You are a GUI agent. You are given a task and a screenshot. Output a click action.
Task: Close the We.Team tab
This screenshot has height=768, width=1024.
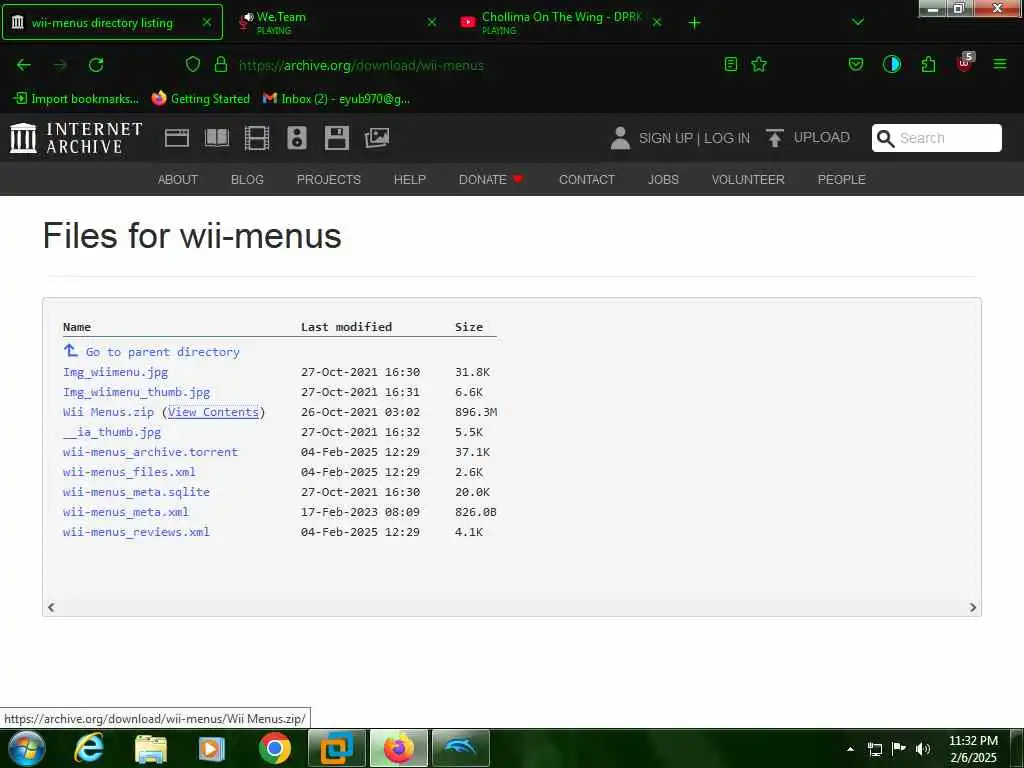432,22
